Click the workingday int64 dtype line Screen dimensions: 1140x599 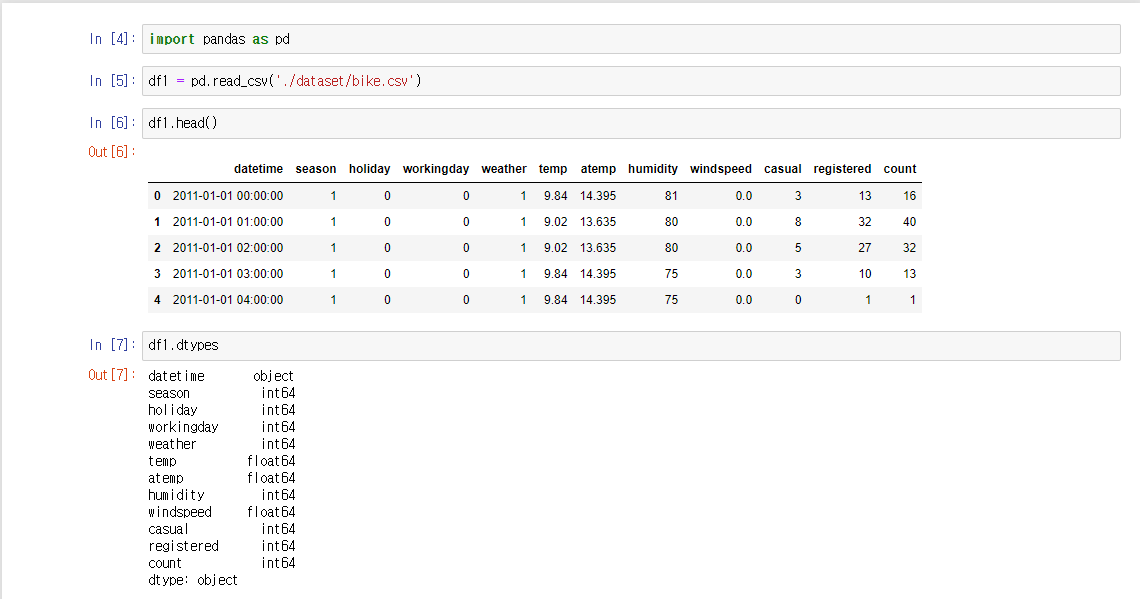(x=221, y=427)
